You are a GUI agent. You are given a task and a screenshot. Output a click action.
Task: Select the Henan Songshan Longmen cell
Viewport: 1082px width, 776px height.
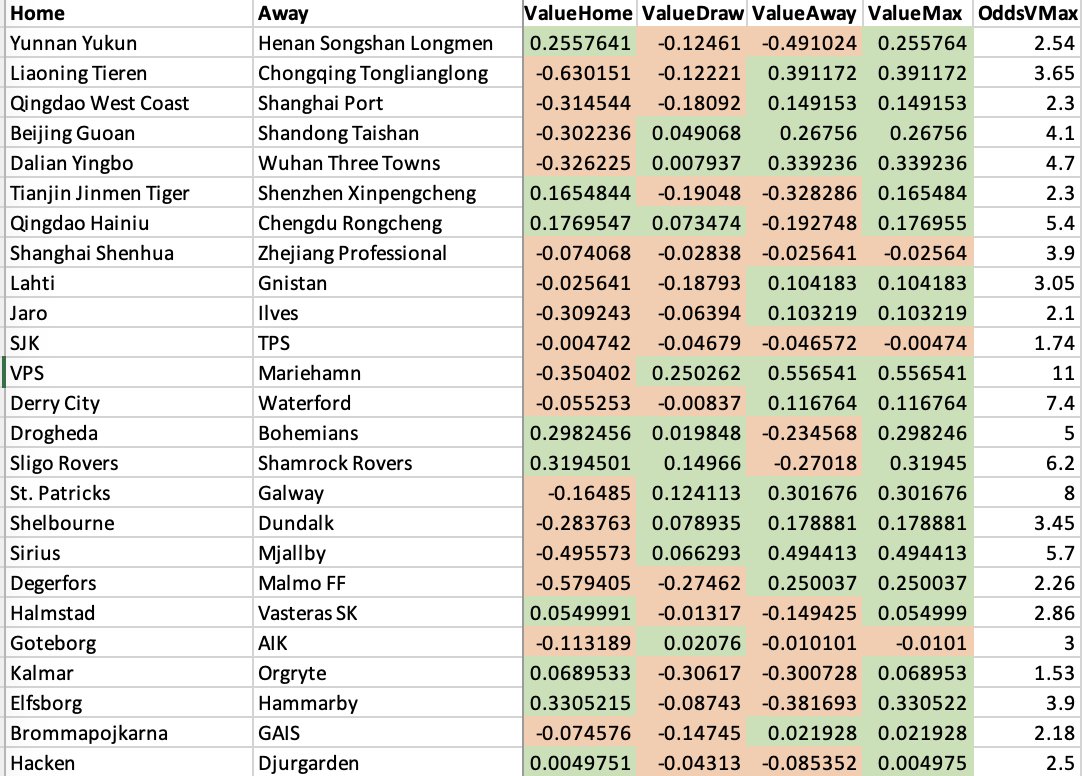tap(388, 43)
